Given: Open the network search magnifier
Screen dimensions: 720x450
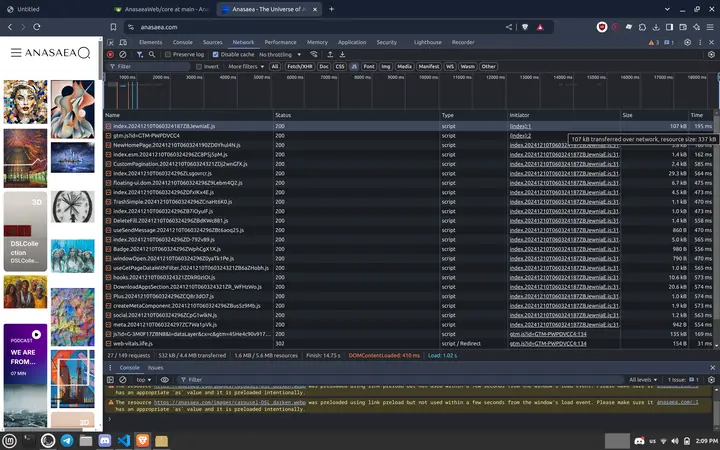Looking at the screenshot, I should tap(150, 54).
